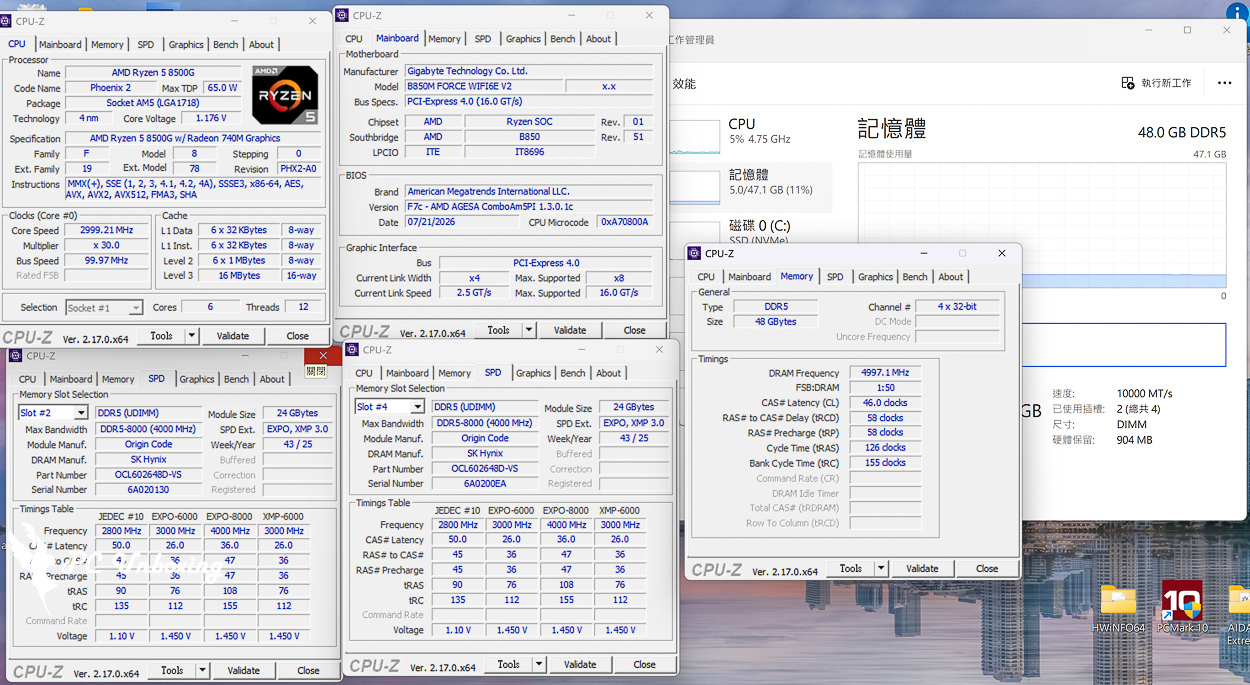Open the HWiNFO64 folder on the desktop
Screen dimensions: 1250x685
[1118, 607]
